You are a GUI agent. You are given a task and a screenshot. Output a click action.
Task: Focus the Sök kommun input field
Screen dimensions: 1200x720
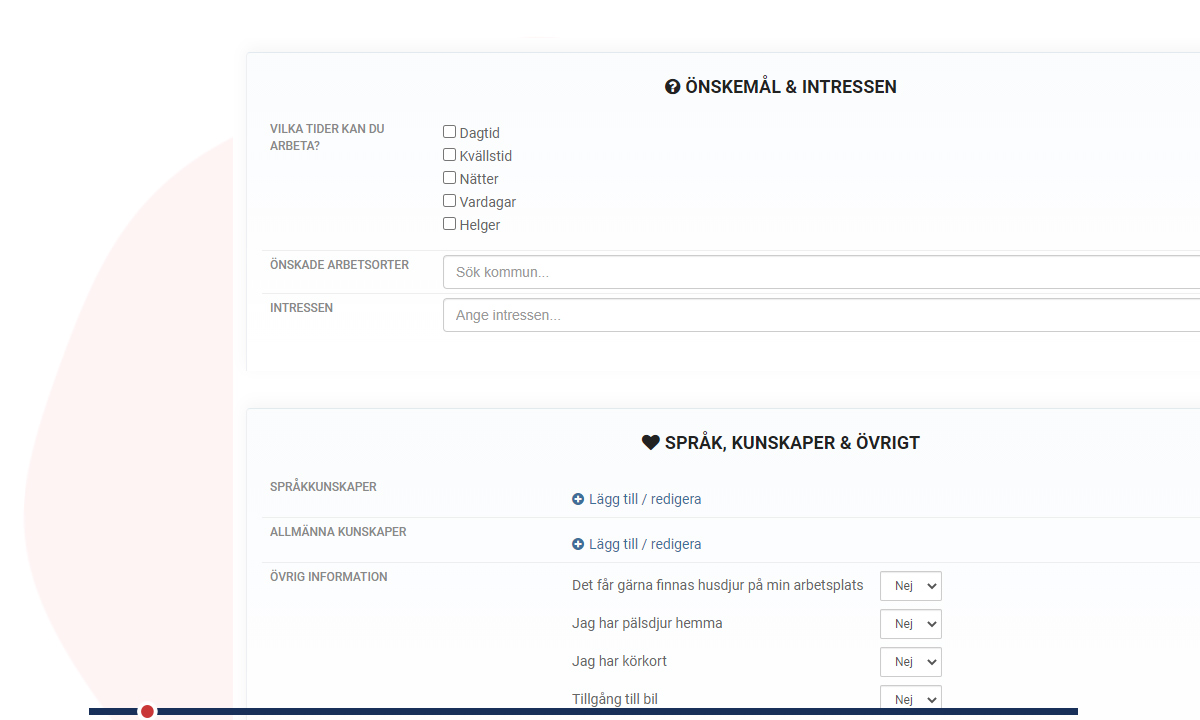(x=820, y=272)
